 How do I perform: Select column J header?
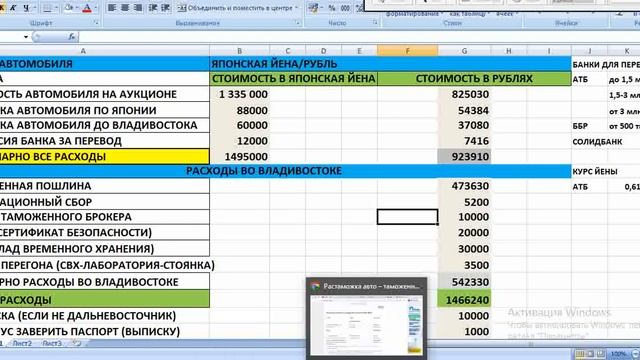click(589, 51)
